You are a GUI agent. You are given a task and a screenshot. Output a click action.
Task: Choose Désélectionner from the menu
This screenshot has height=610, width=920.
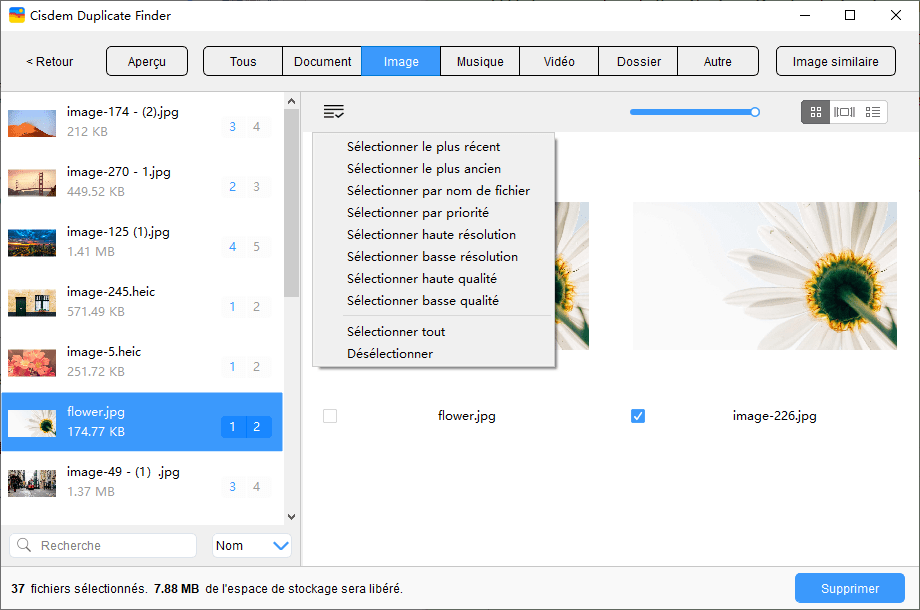pos(389,354)
